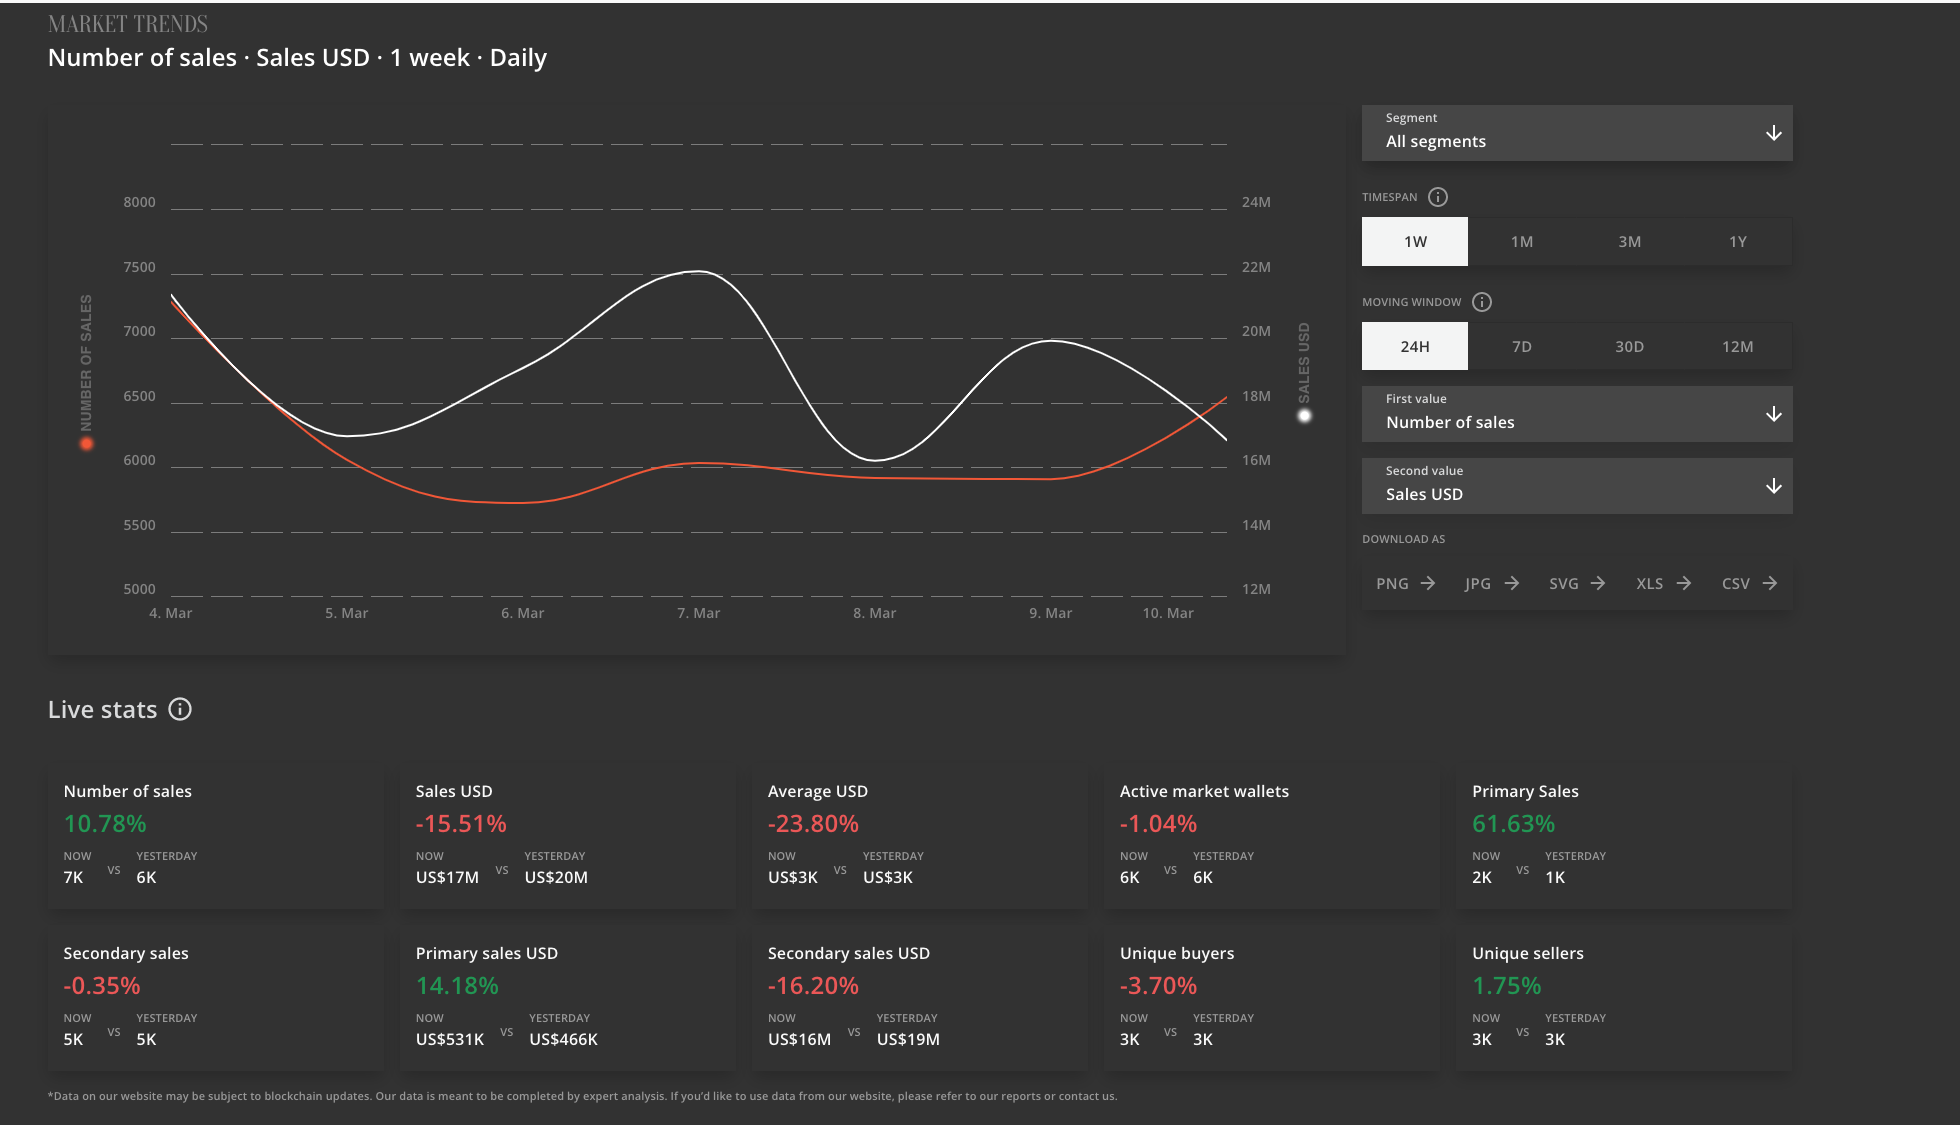Click the Live stats info icon
This screenshot has width=1960, height=1125.
point(180,709)
